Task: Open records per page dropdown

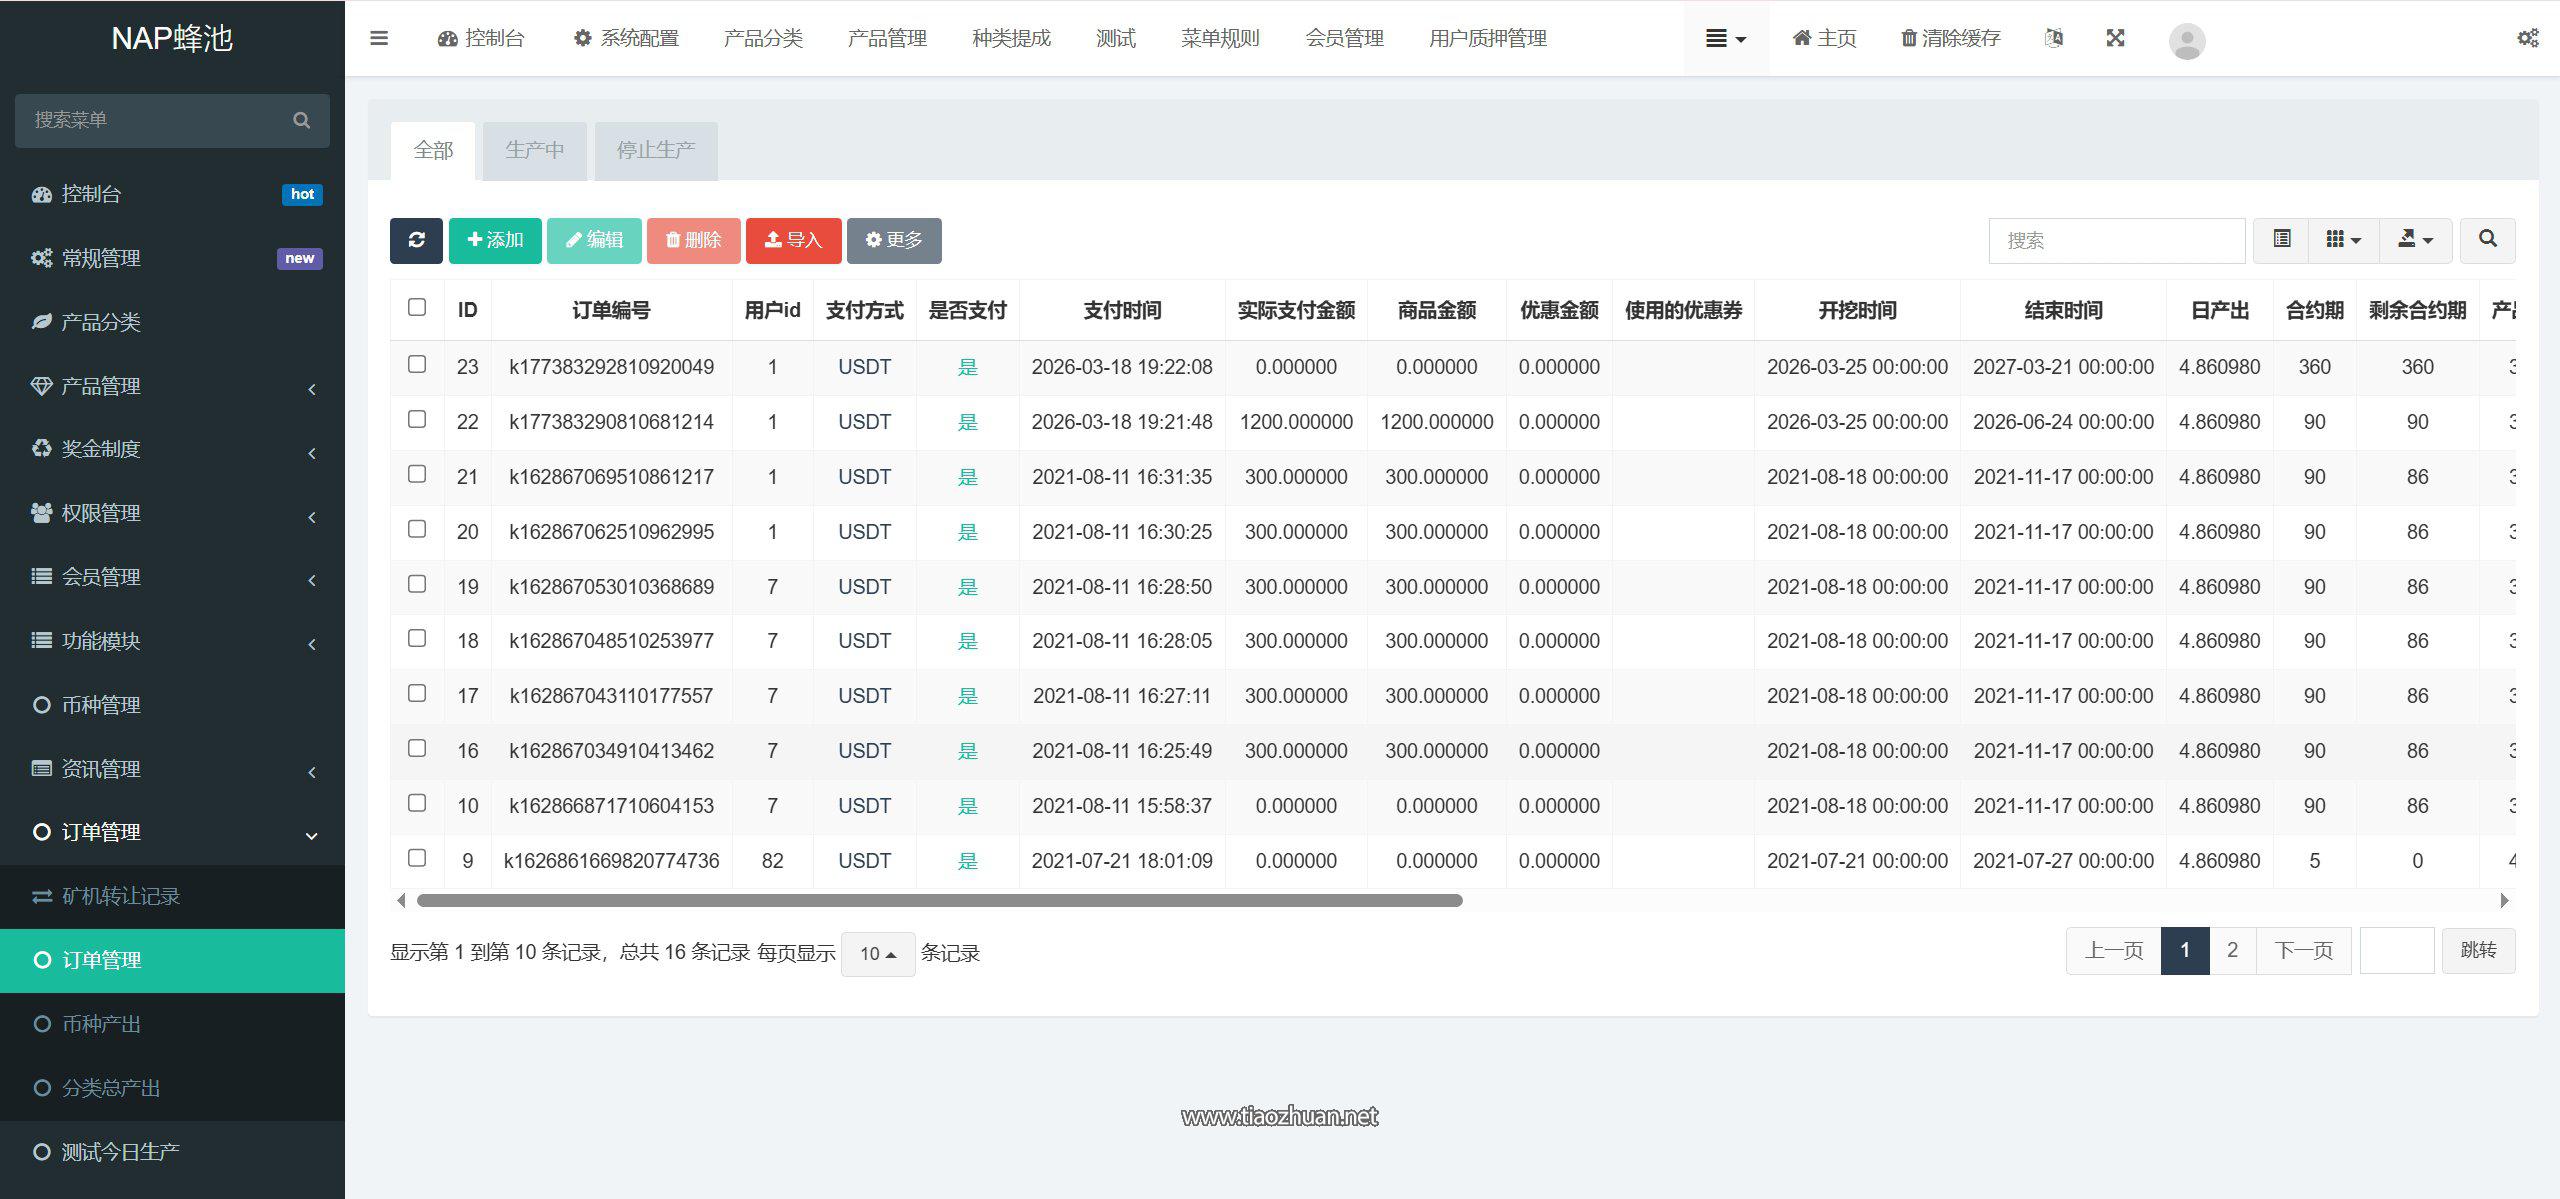Action: tap(877, 954)
